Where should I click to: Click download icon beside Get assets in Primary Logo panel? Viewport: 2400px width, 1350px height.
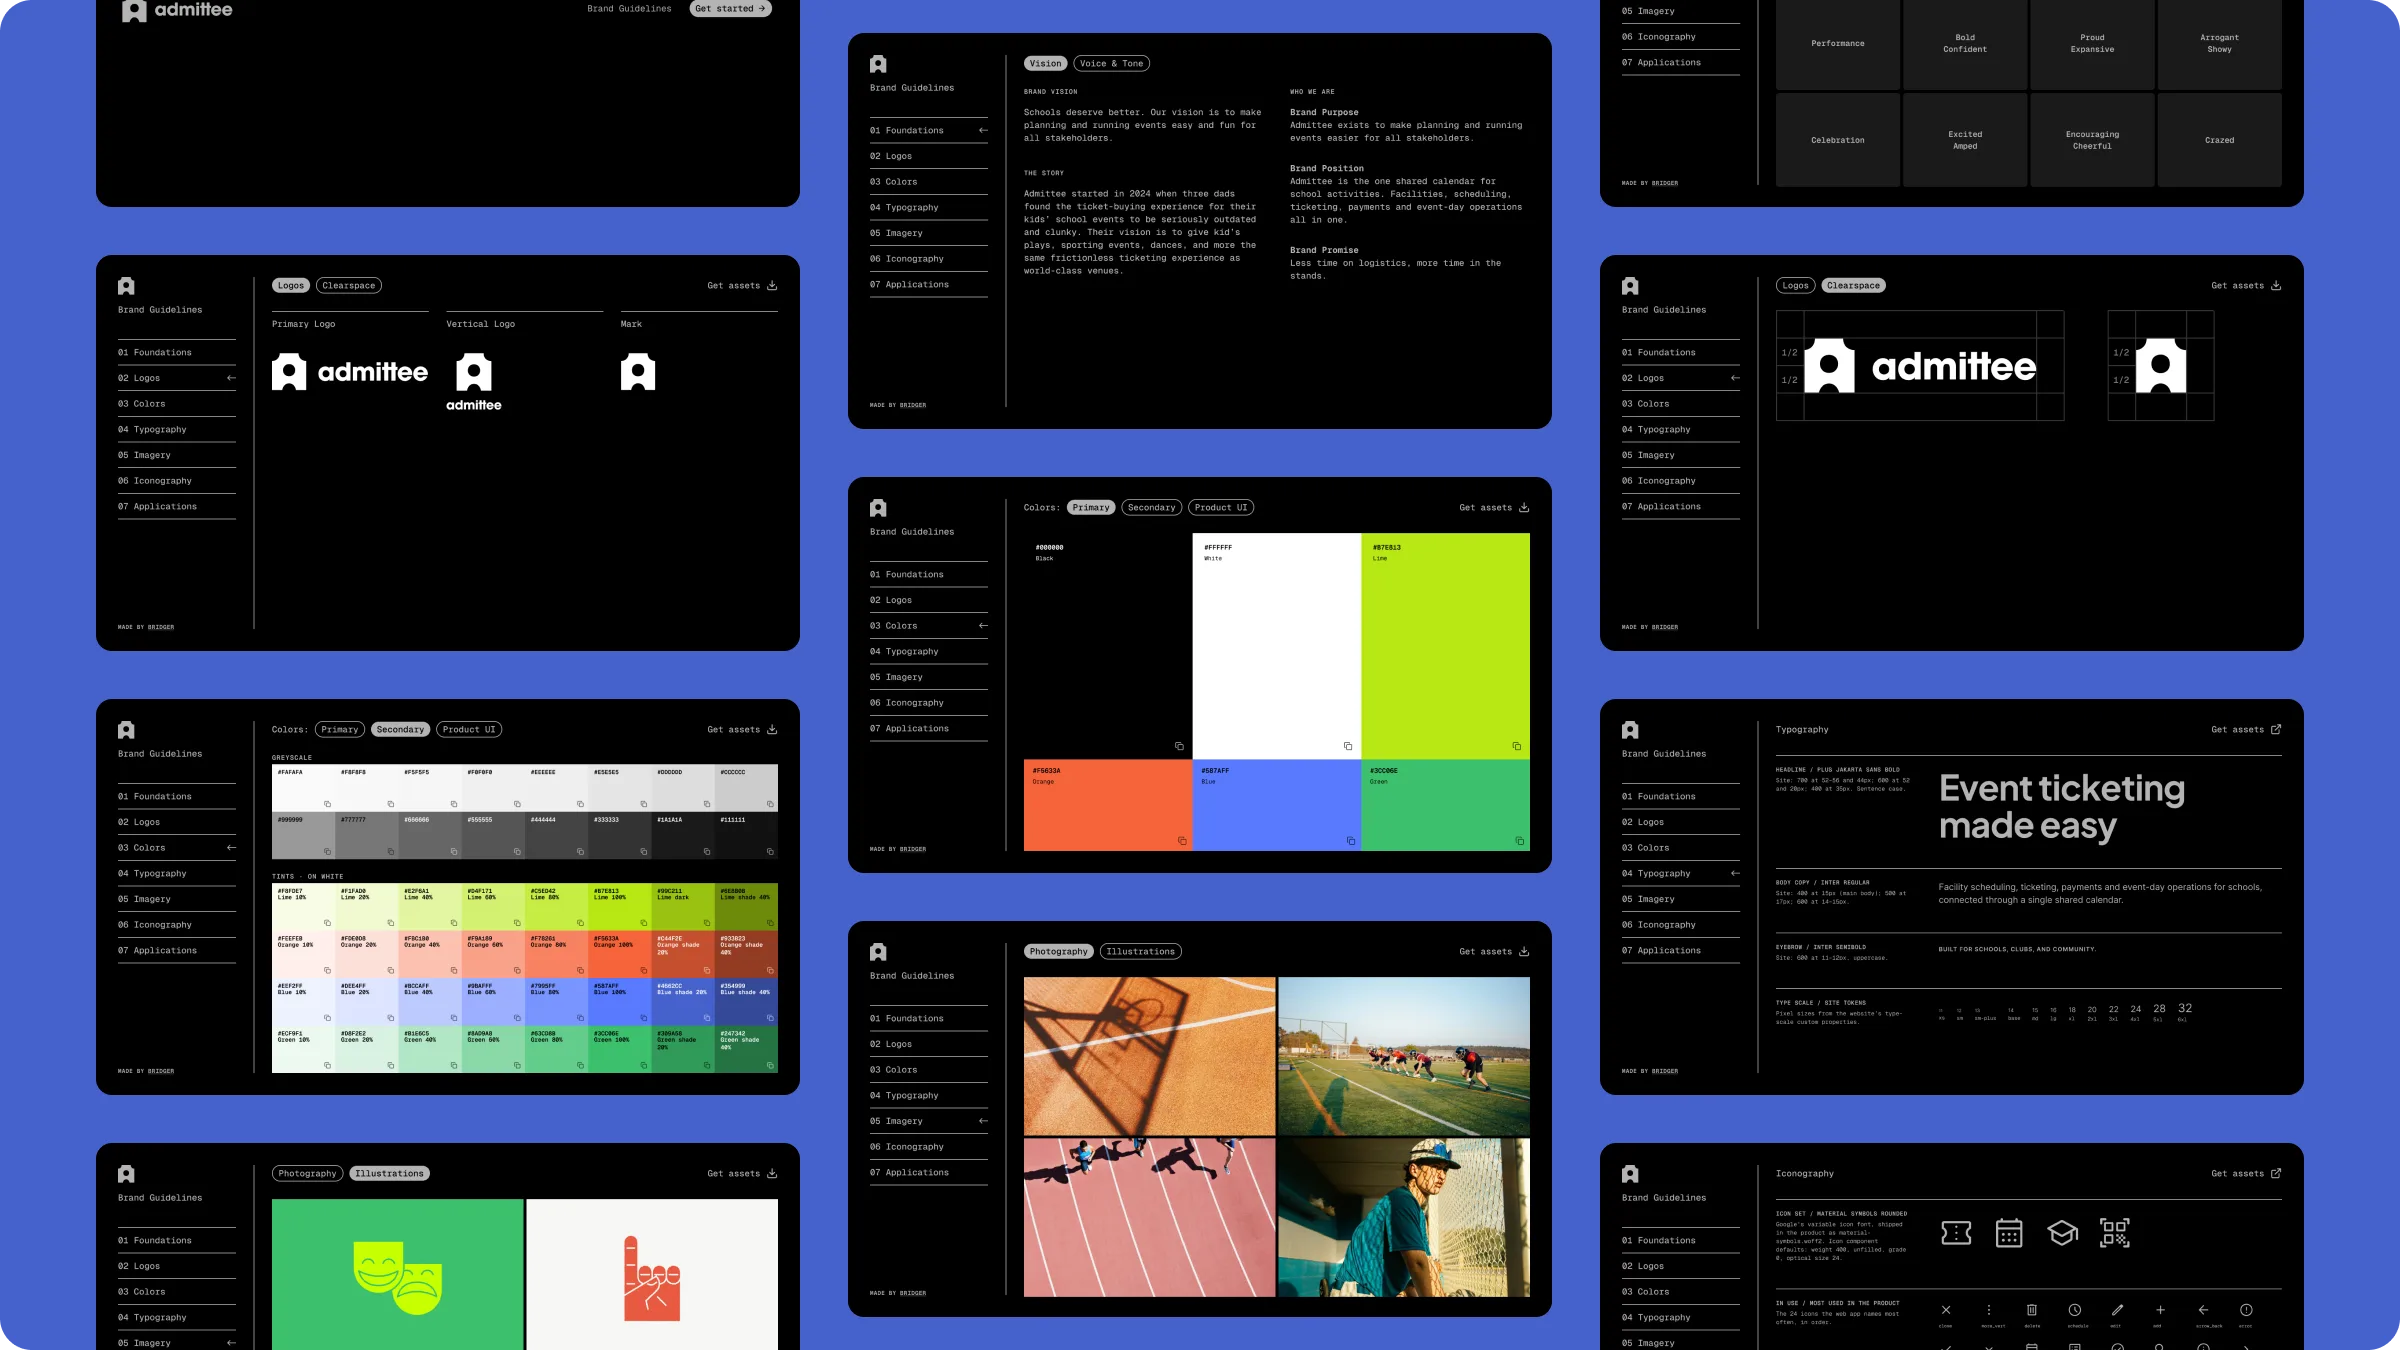pyautogui.click(x=772, y=285)
